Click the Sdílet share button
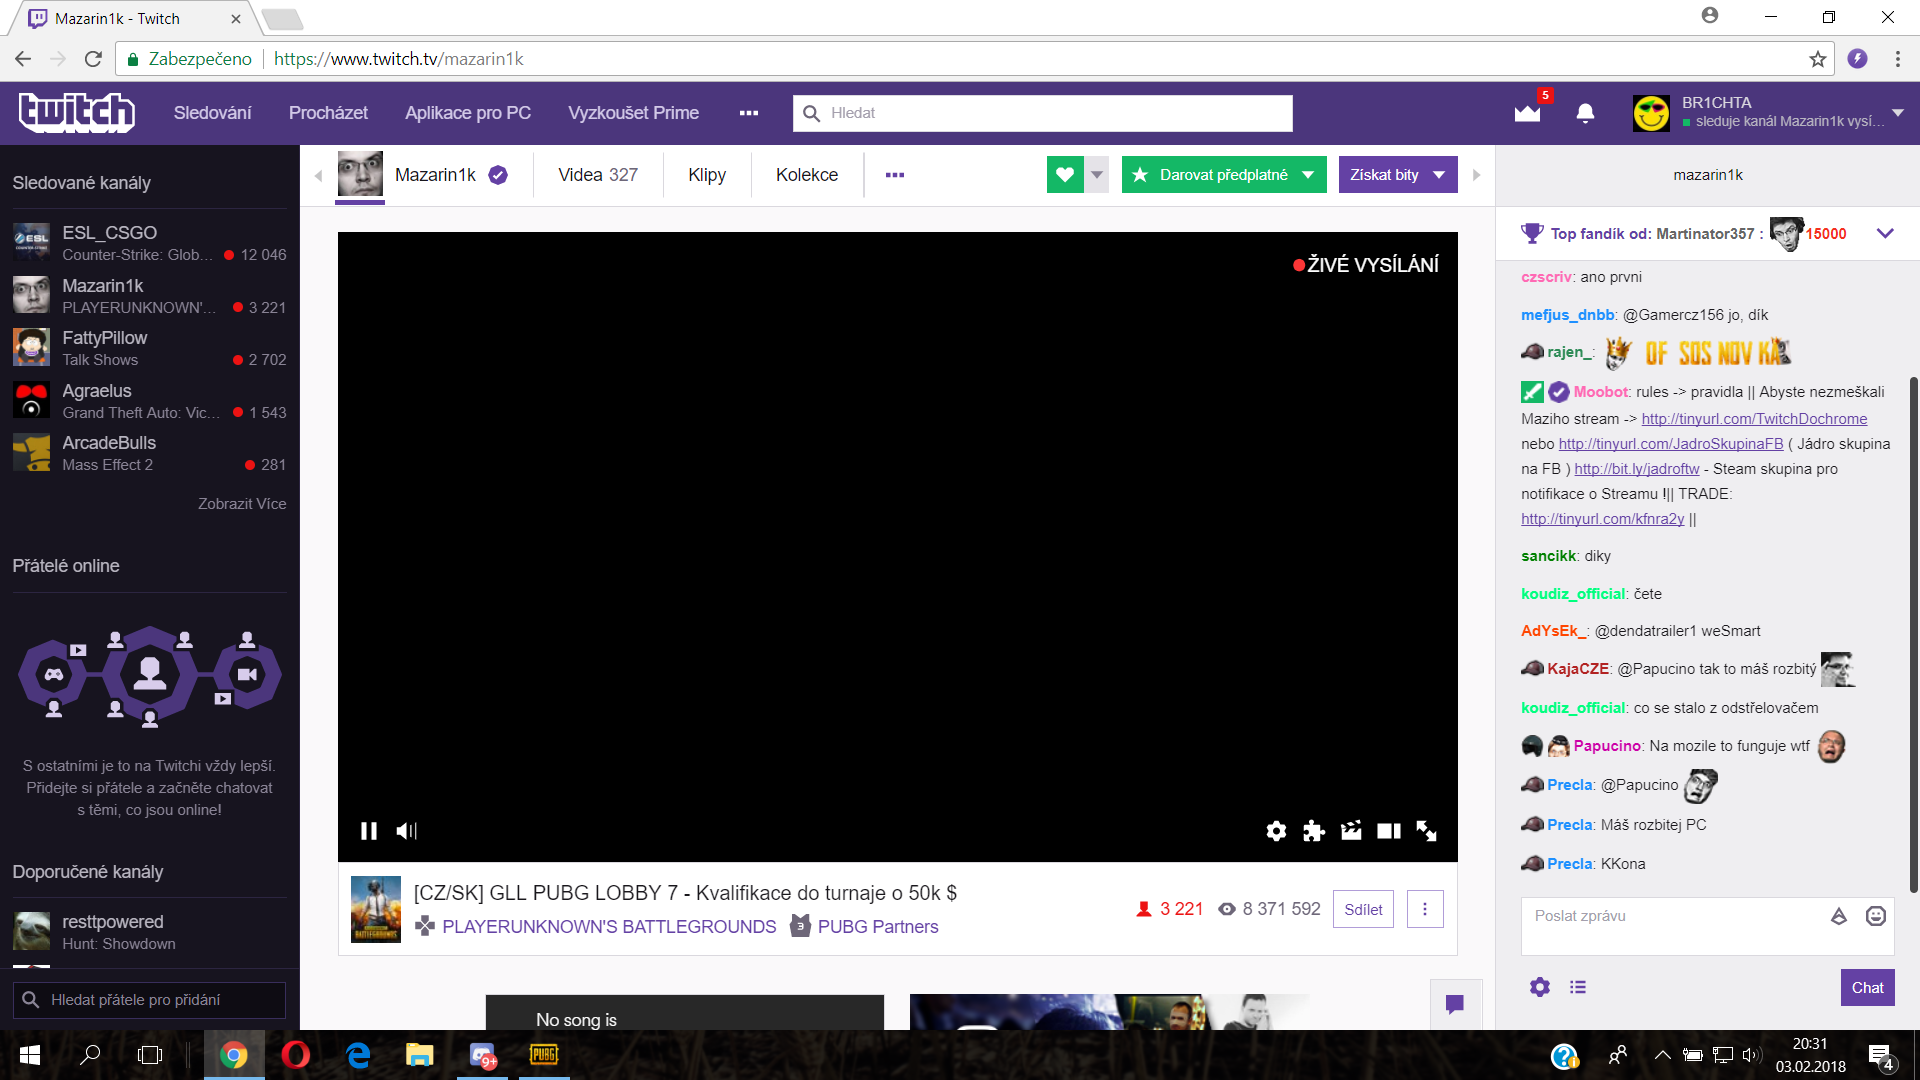 pyautogui.click(x=1363, y=909)
